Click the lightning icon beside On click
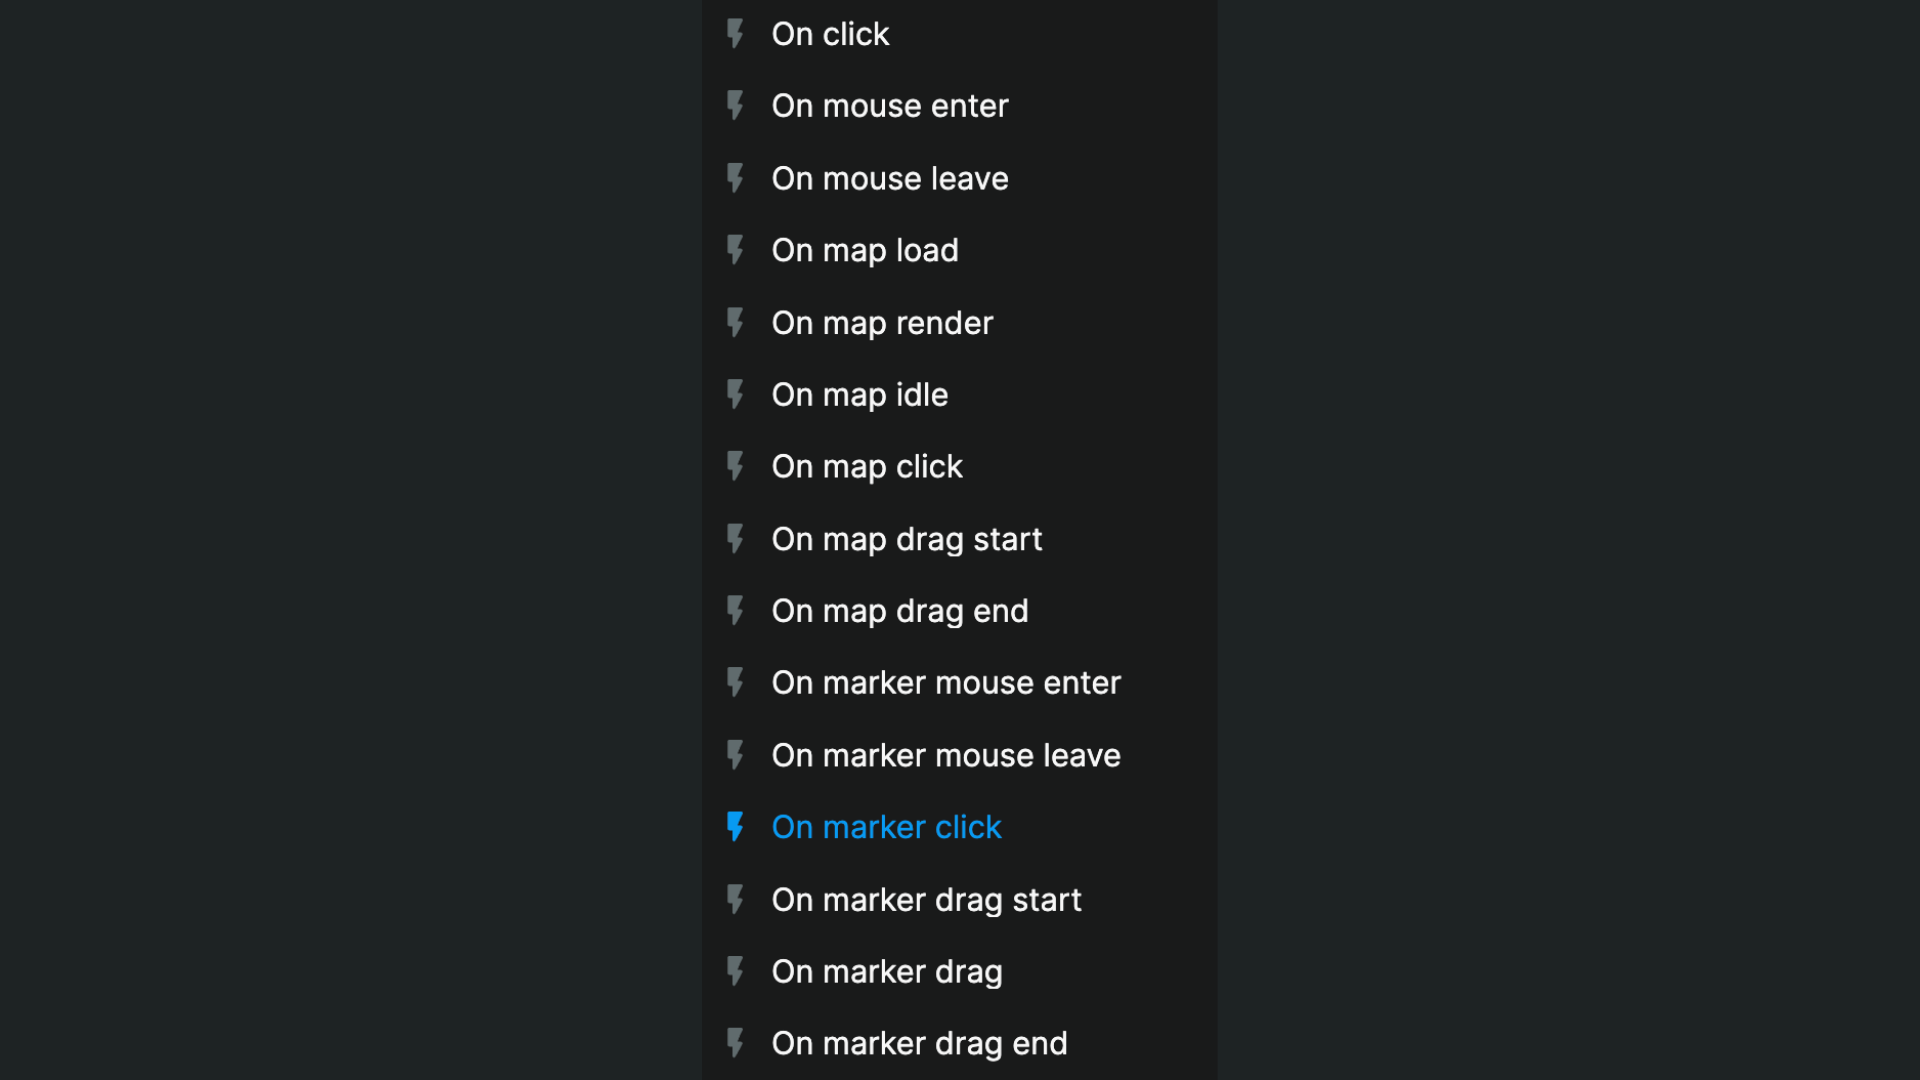The image size is (1920, 1080). pyautogui.click(x=735, y=34)
